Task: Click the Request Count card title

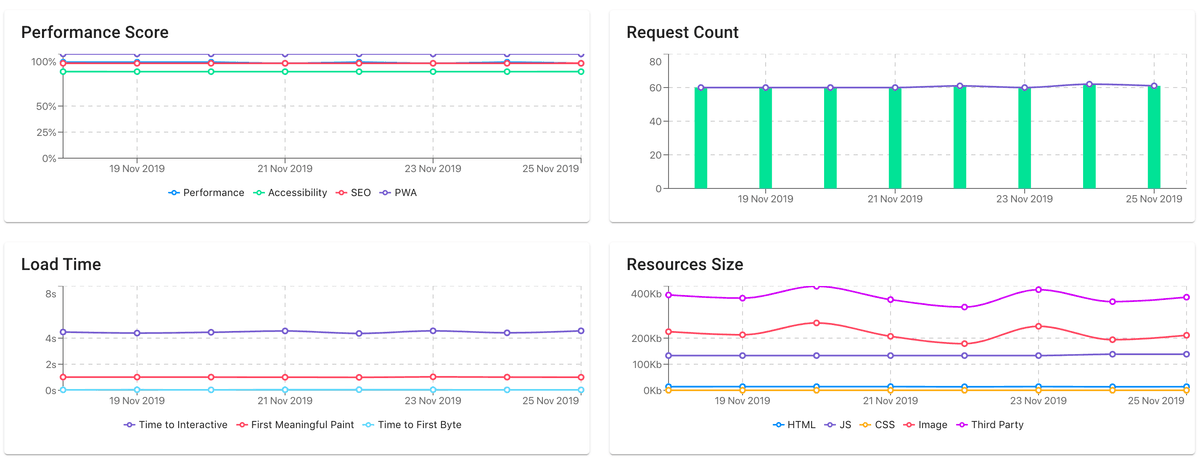Action: (683, 33)
